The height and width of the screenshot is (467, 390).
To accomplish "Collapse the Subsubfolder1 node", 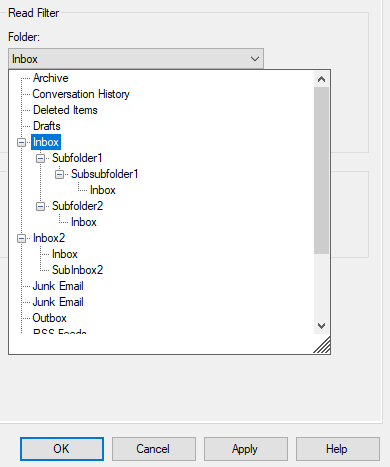I will [59, 174].
